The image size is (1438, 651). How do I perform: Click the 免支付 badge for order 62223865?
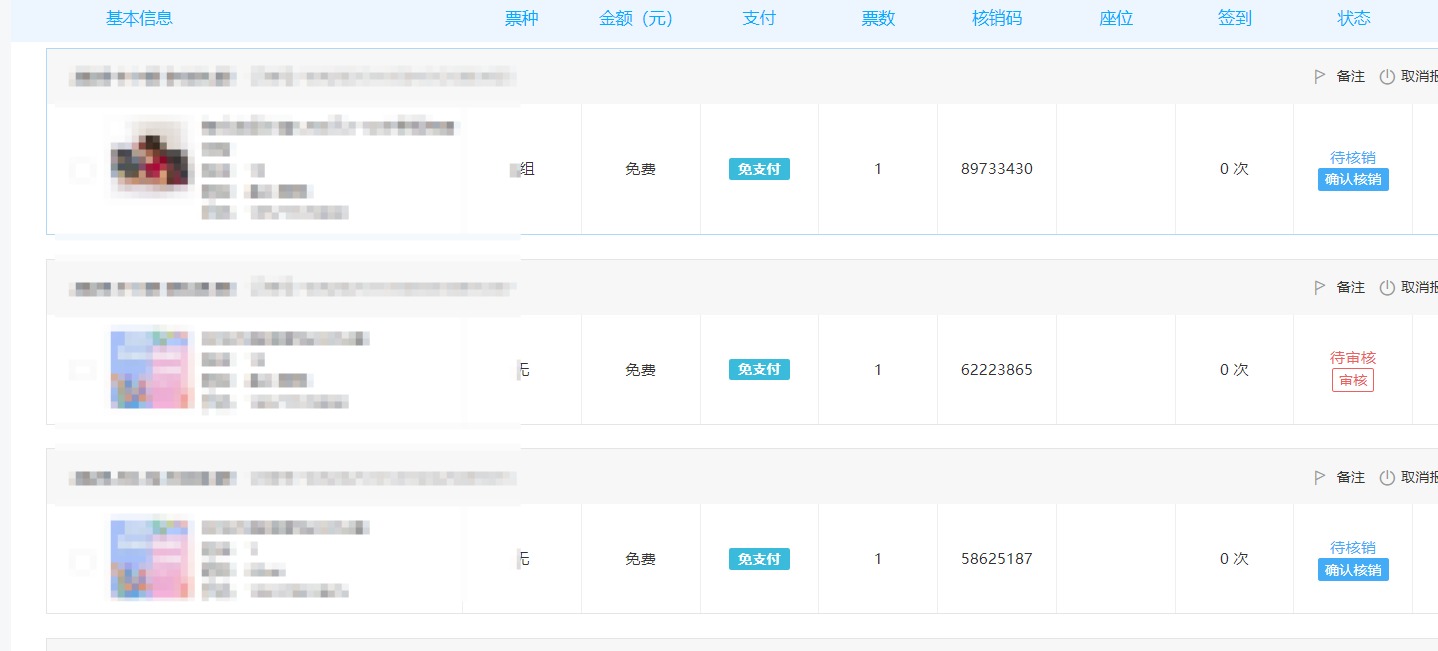759,370
